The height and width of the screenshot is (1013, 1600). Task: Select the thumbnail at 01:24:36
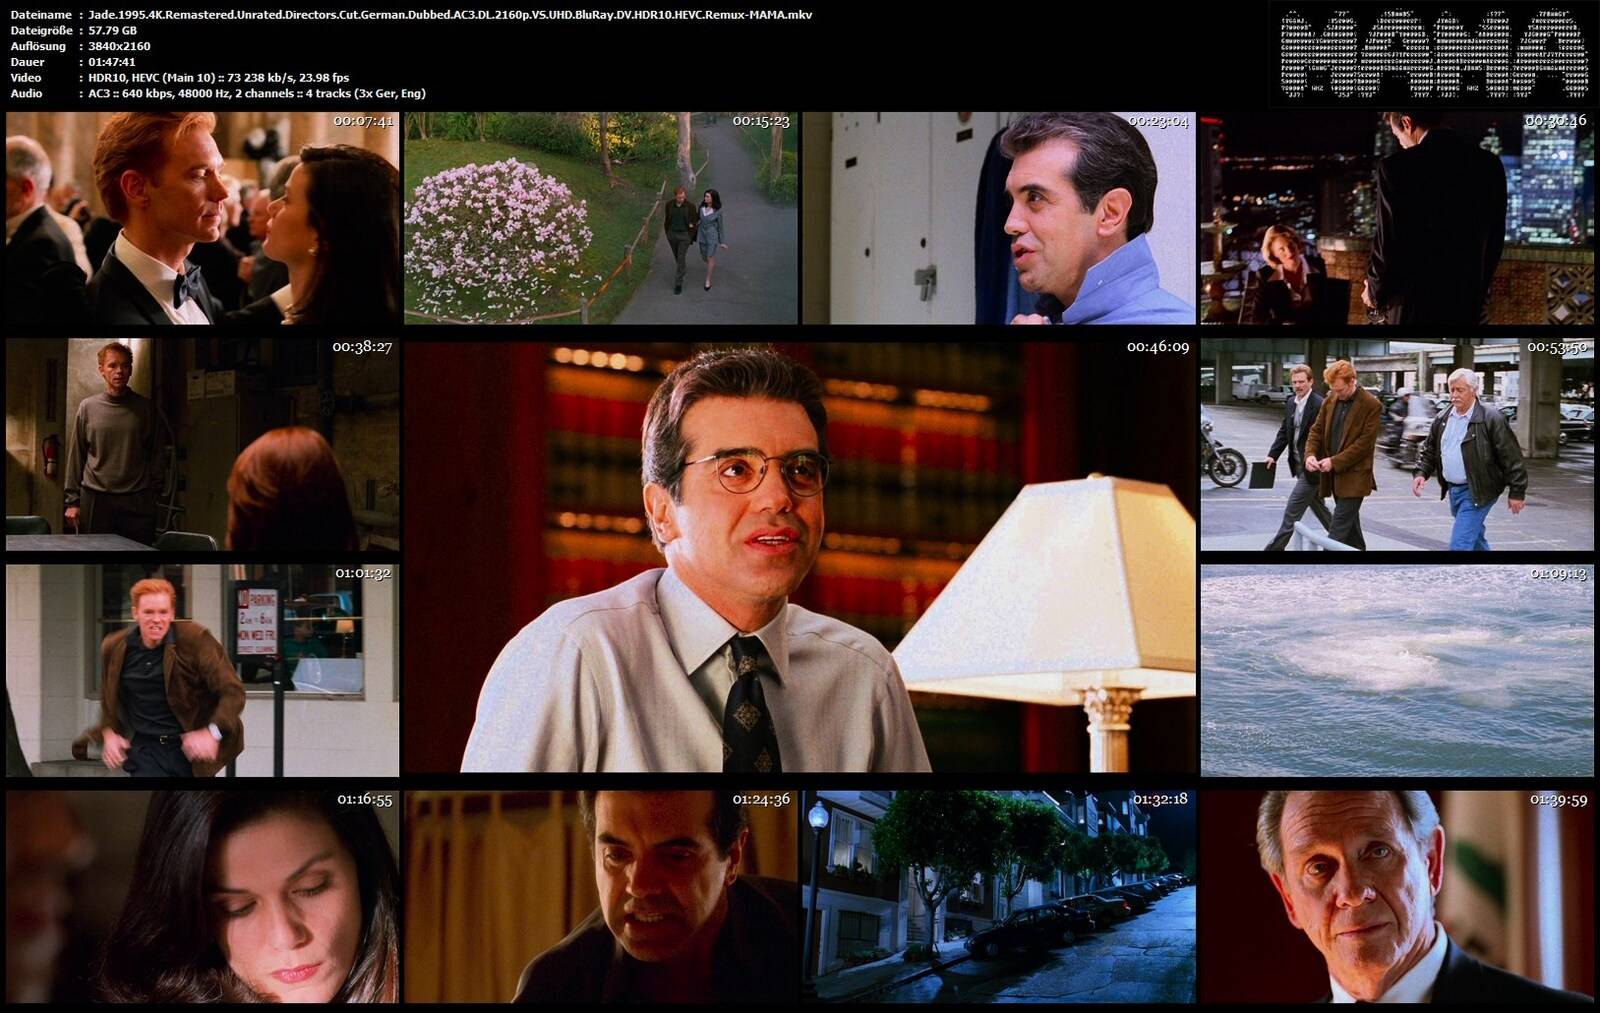601,897
